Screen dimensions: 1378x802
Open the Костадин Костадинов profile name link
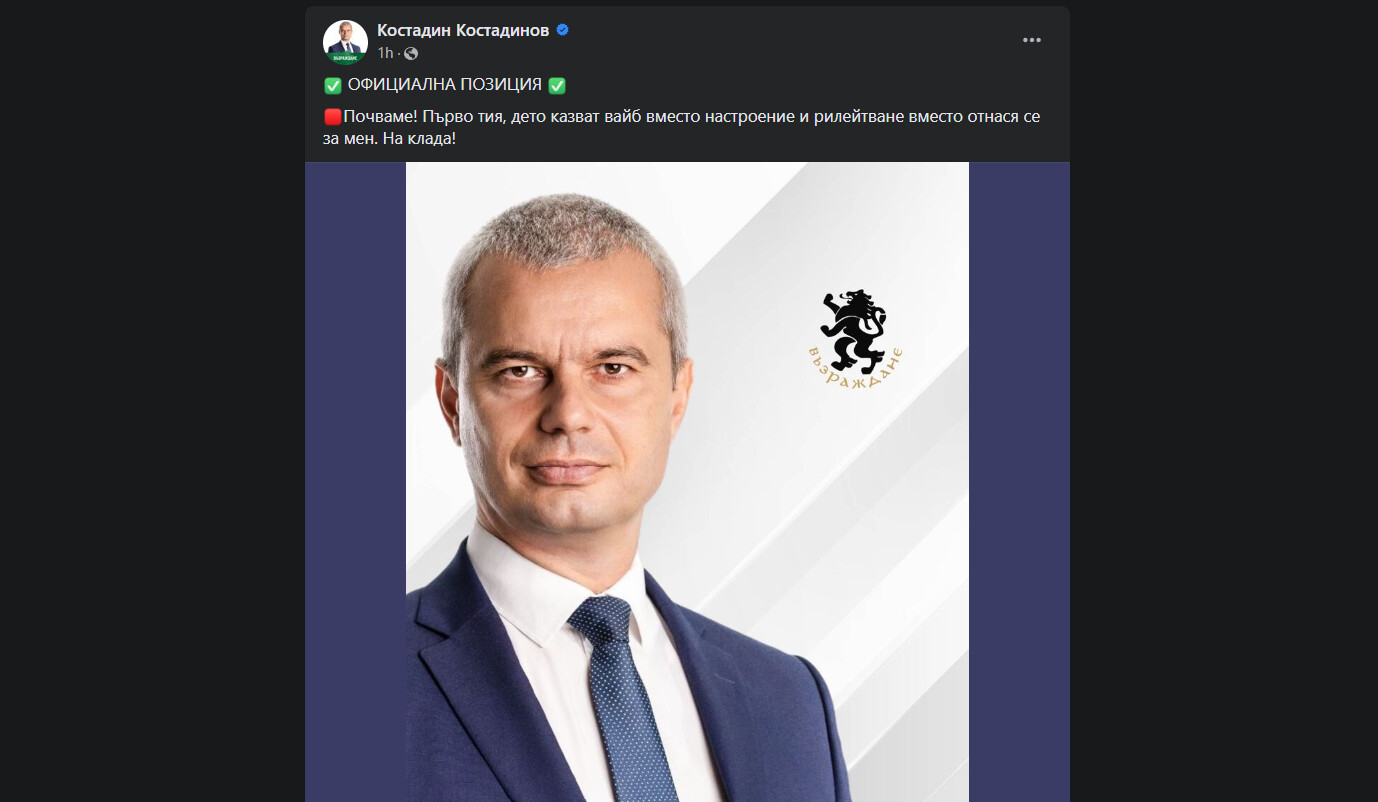463,30
